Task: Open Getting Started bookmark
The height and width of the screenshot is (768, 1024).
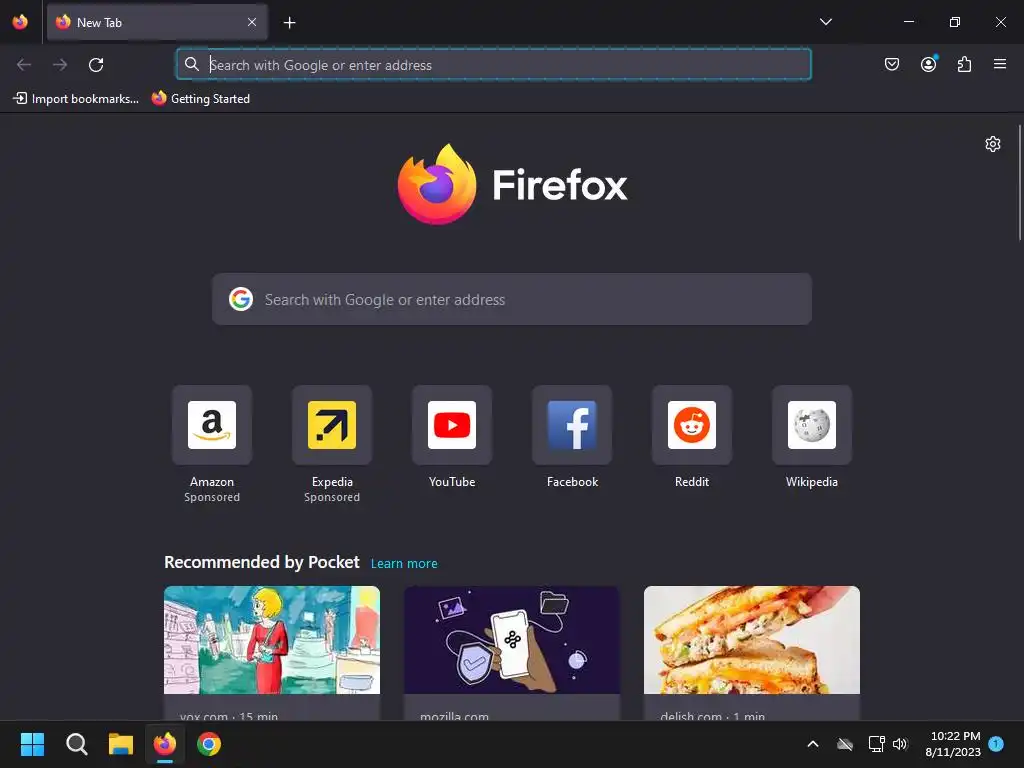Action: coord(200,99)
